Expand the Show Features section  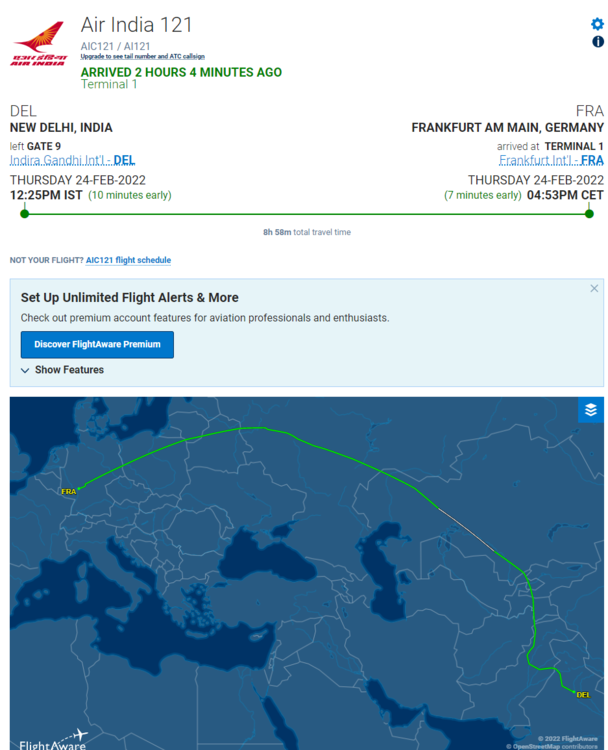tap(62, 370)
